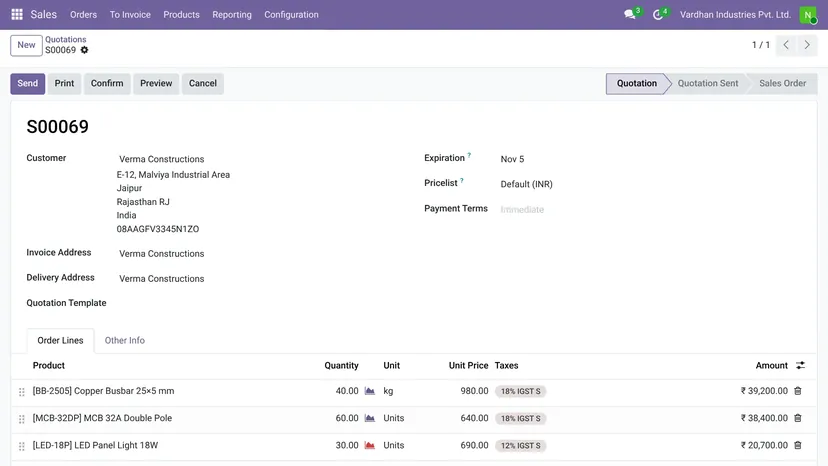828x466 pixels.
Task: Delete the MCB 32A Double Pole line
Action: [798, 418]
